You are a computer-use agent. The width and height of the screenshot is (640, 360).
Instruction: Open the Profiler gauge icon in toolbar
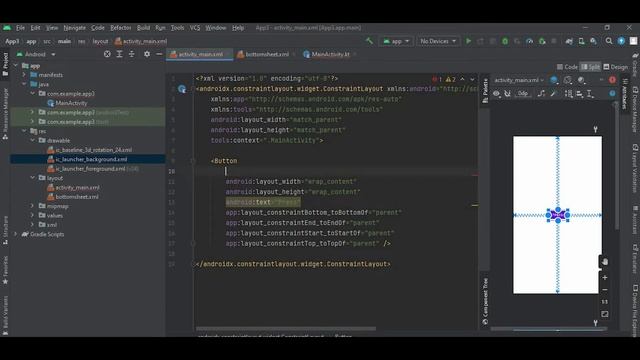pos(529,41)
